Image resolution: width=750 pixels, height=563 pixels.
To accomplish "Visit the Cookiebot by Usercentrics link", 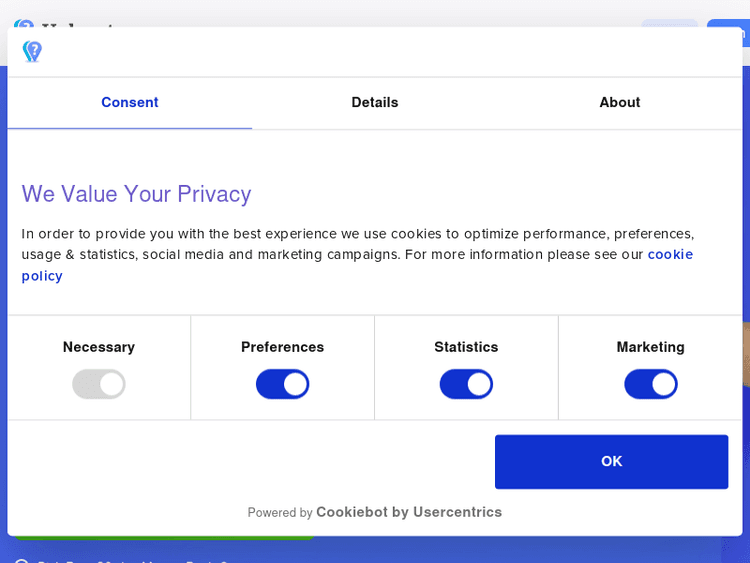I will (409, 512).
